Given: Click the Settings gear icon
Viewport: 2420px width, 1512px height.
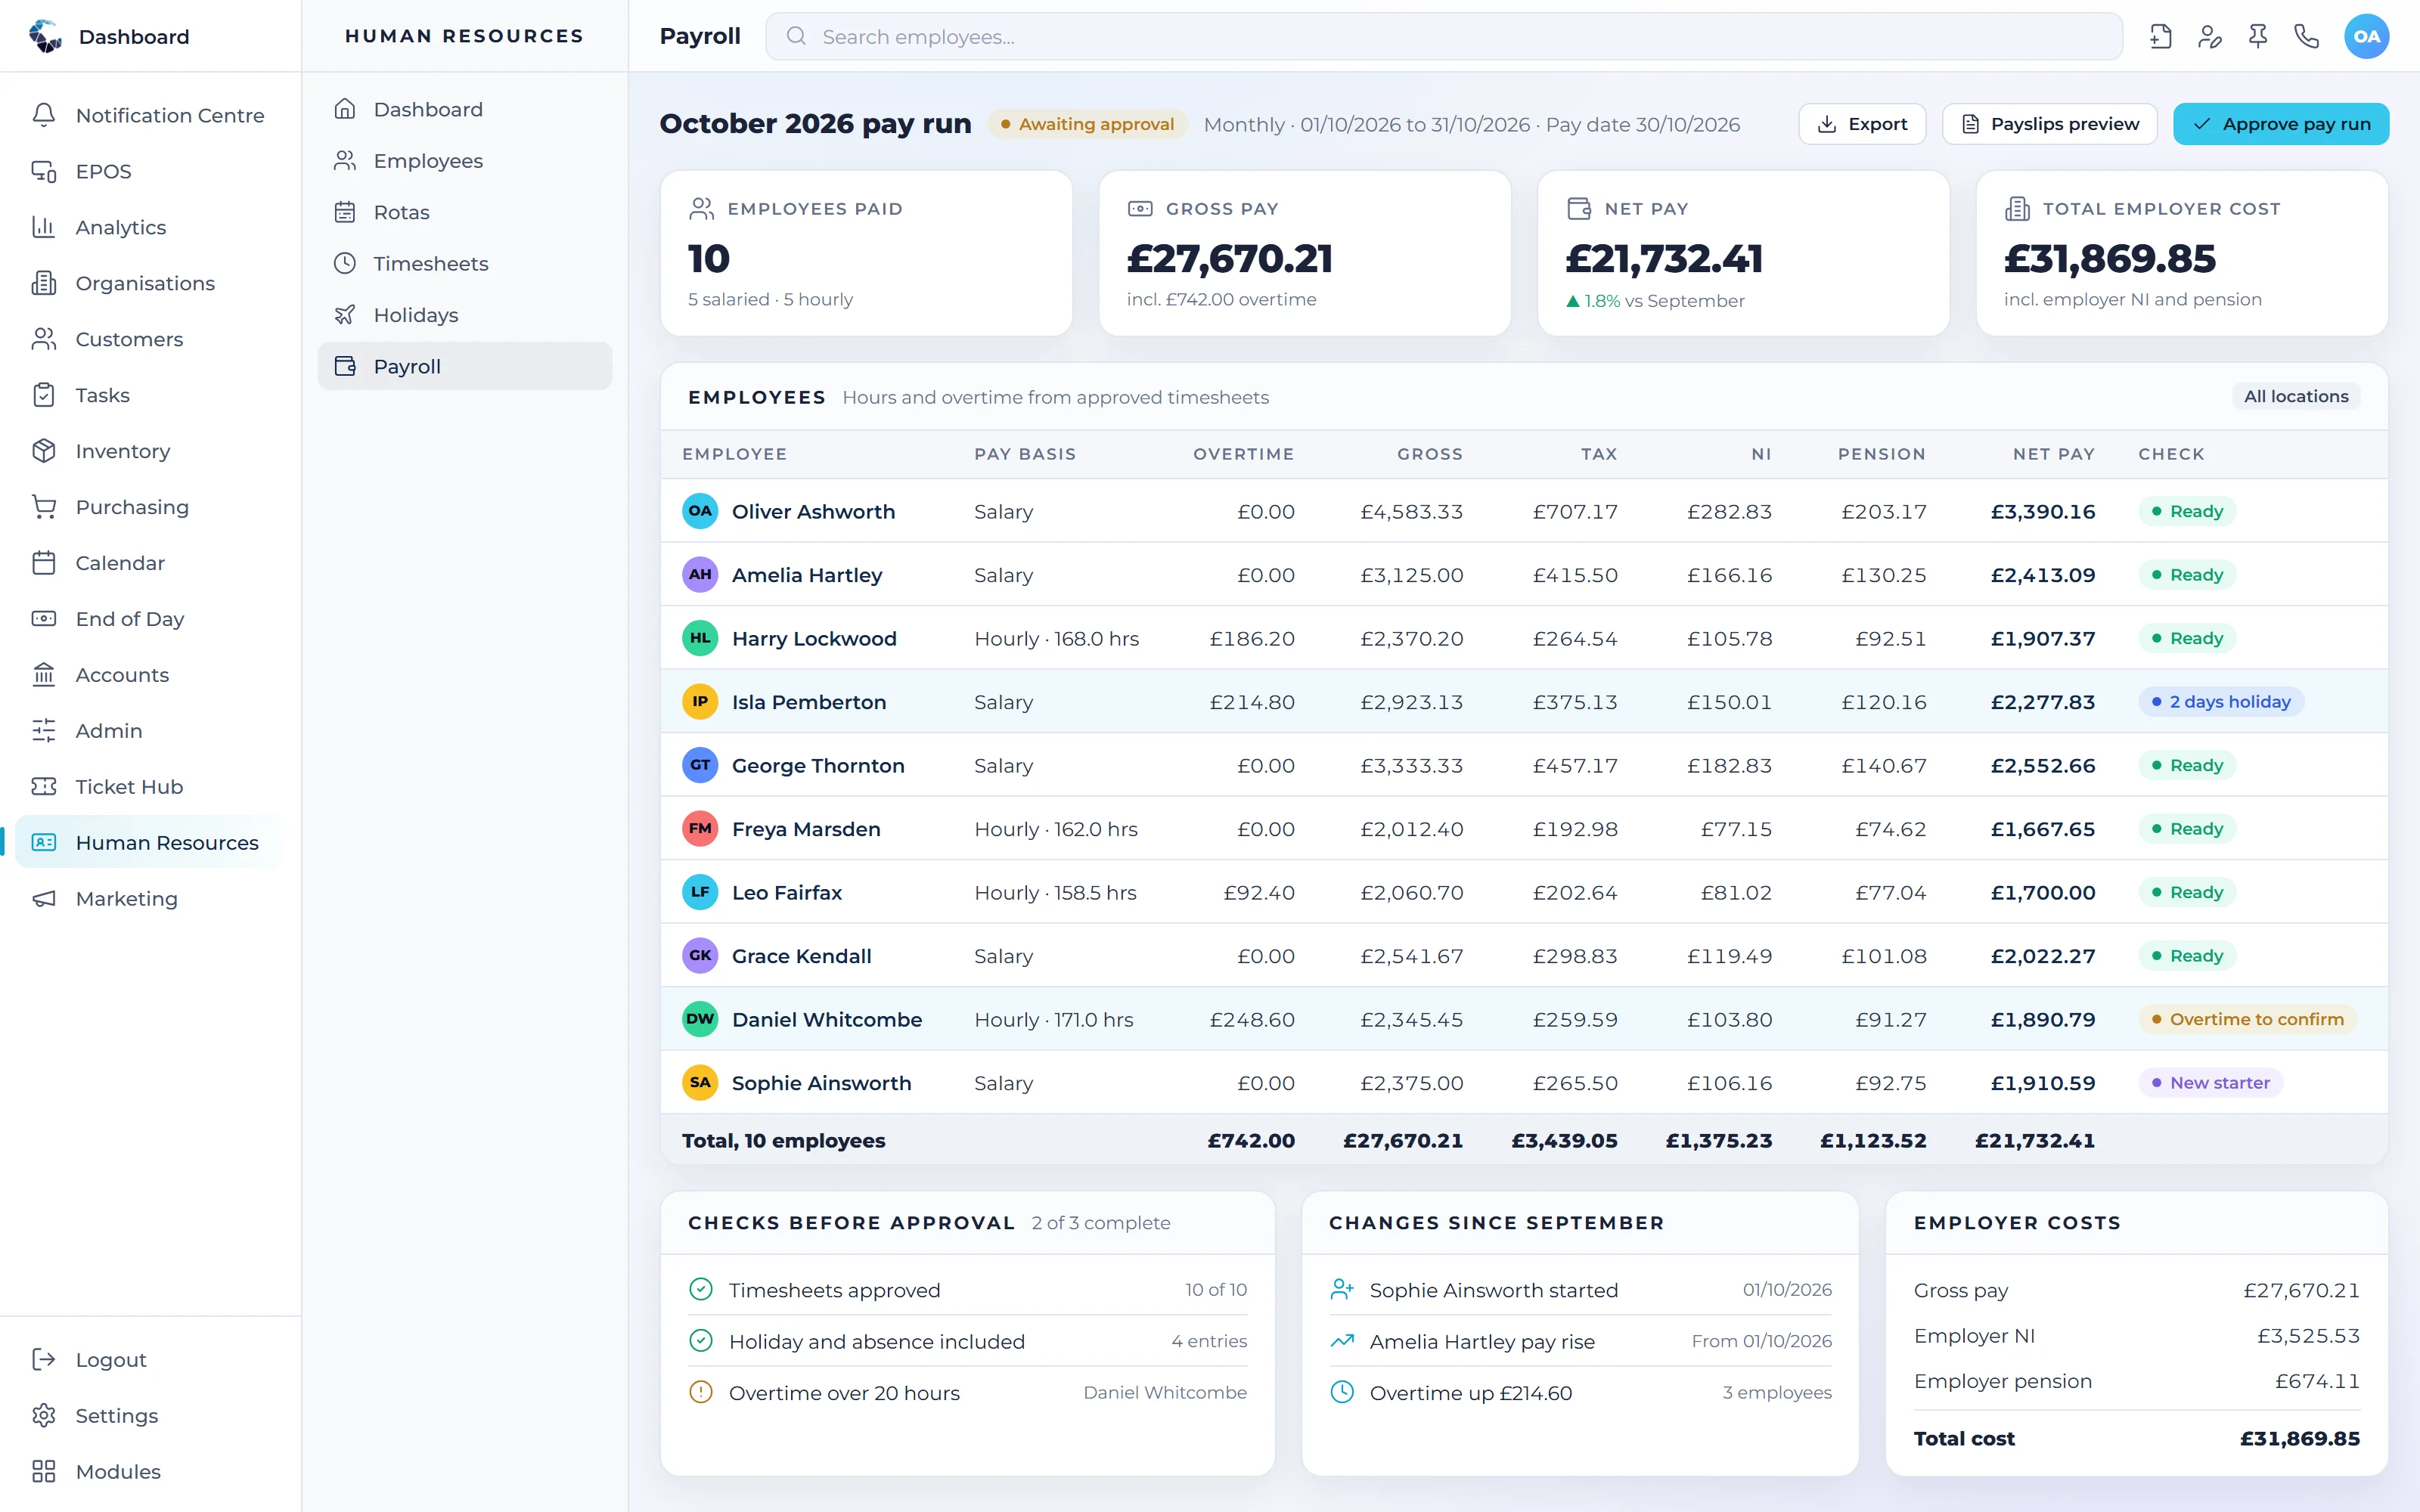Looking at the screenshot, I should pos(44,1416).
